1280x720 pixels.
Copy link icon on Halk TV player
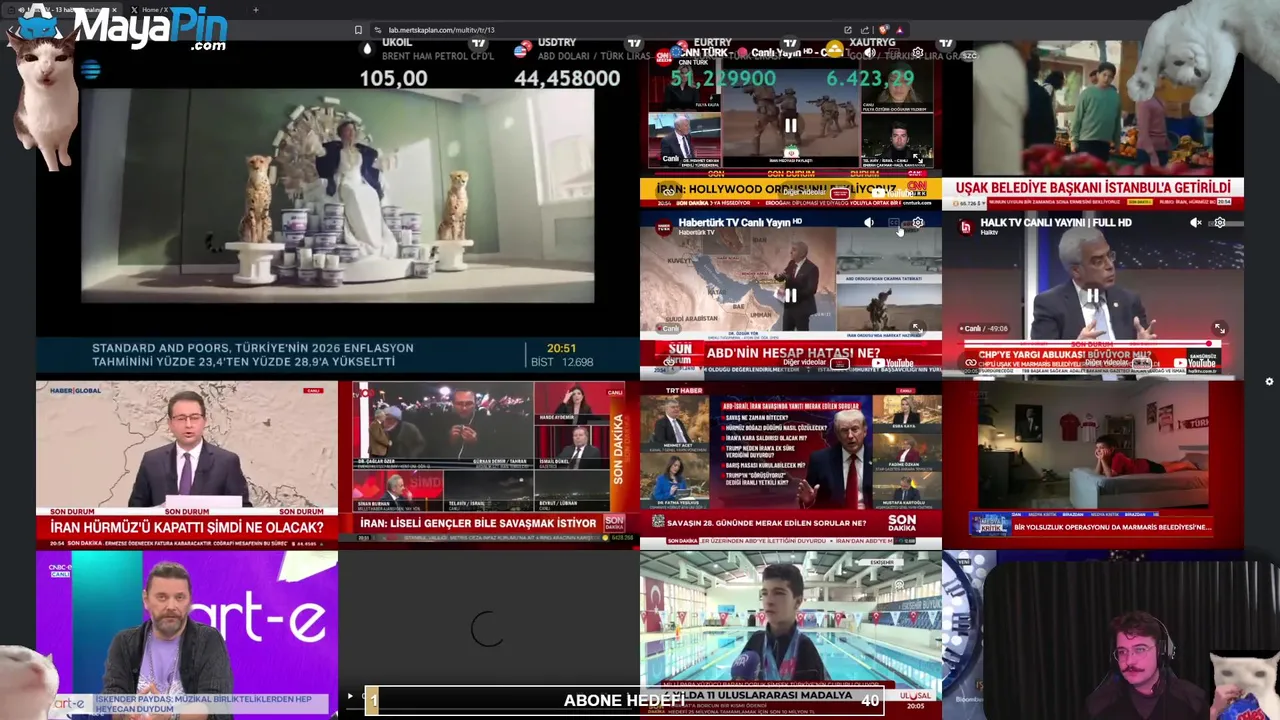coord(970,363)
